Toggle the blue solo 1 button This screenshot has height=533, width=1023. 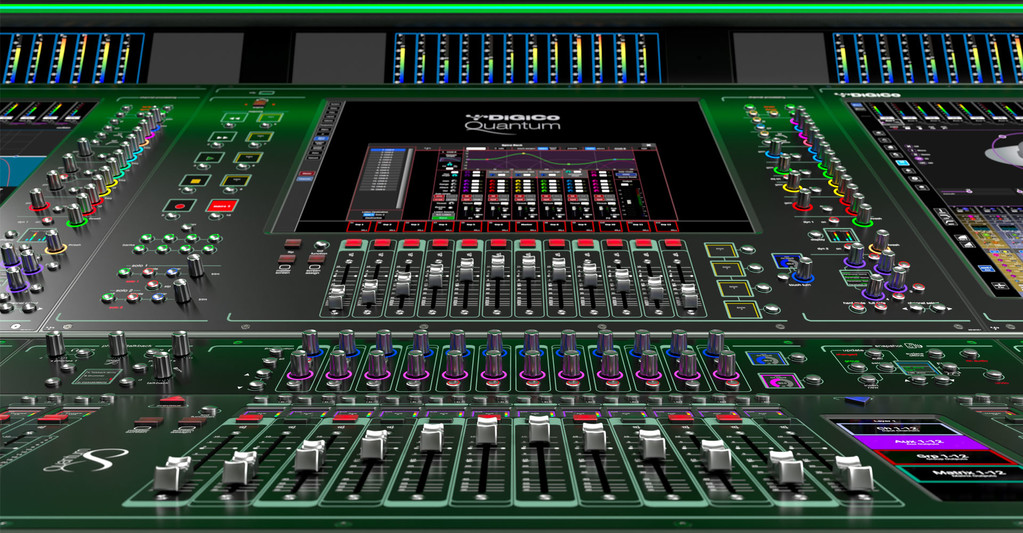coord(172,273)
